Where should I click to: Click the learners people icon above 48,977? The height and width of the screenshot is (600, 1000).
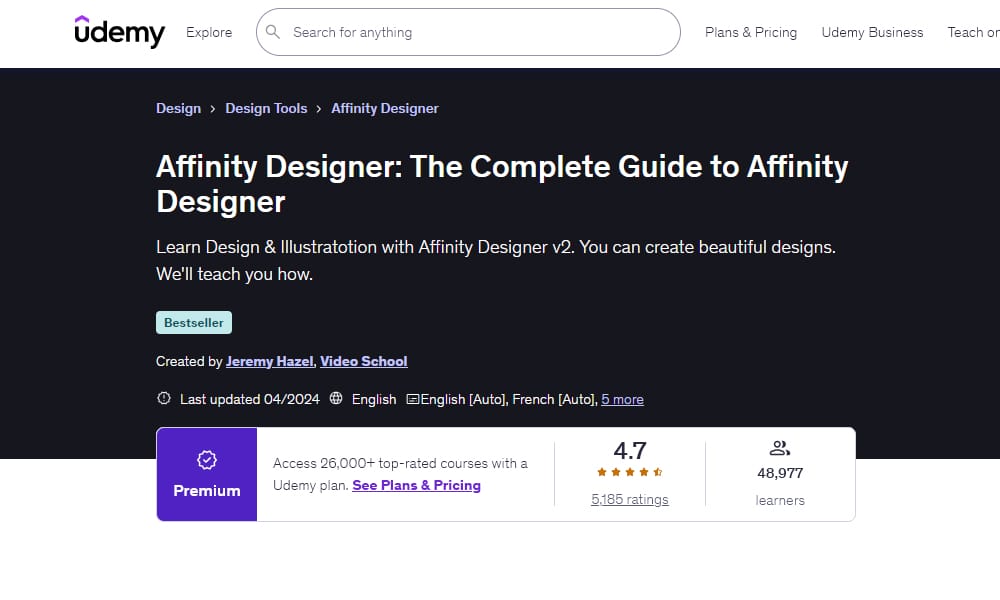[x=780, y=448]
